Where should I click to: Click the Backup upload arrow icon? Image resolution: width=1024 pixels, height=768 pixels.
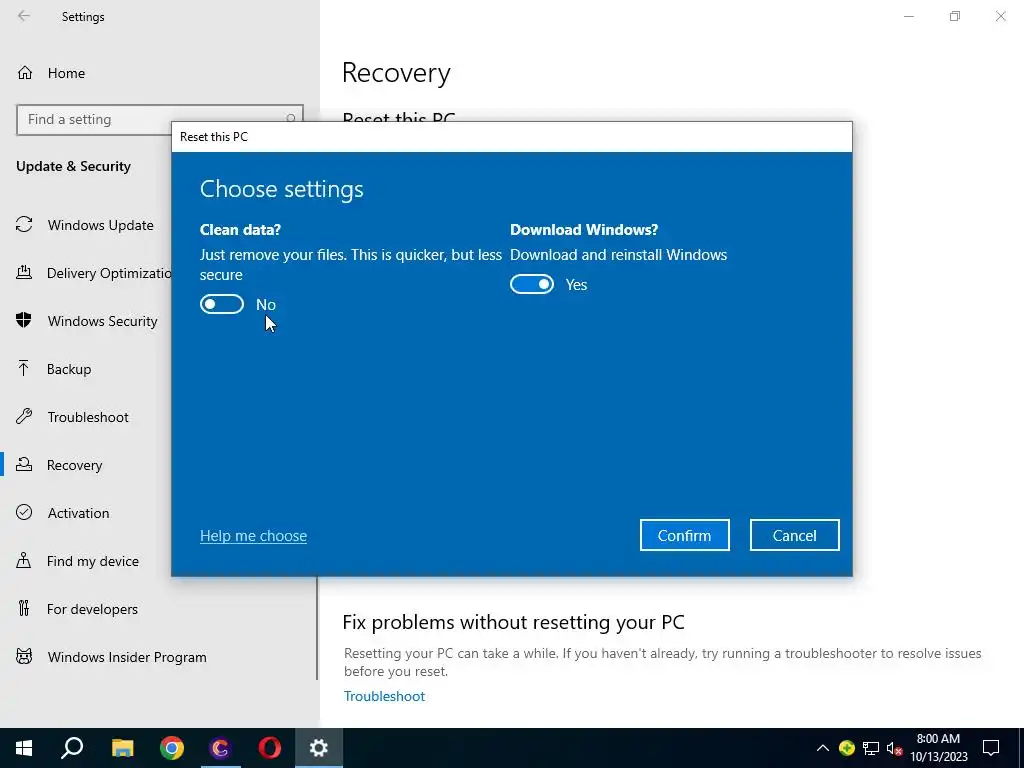coord(24,368)
